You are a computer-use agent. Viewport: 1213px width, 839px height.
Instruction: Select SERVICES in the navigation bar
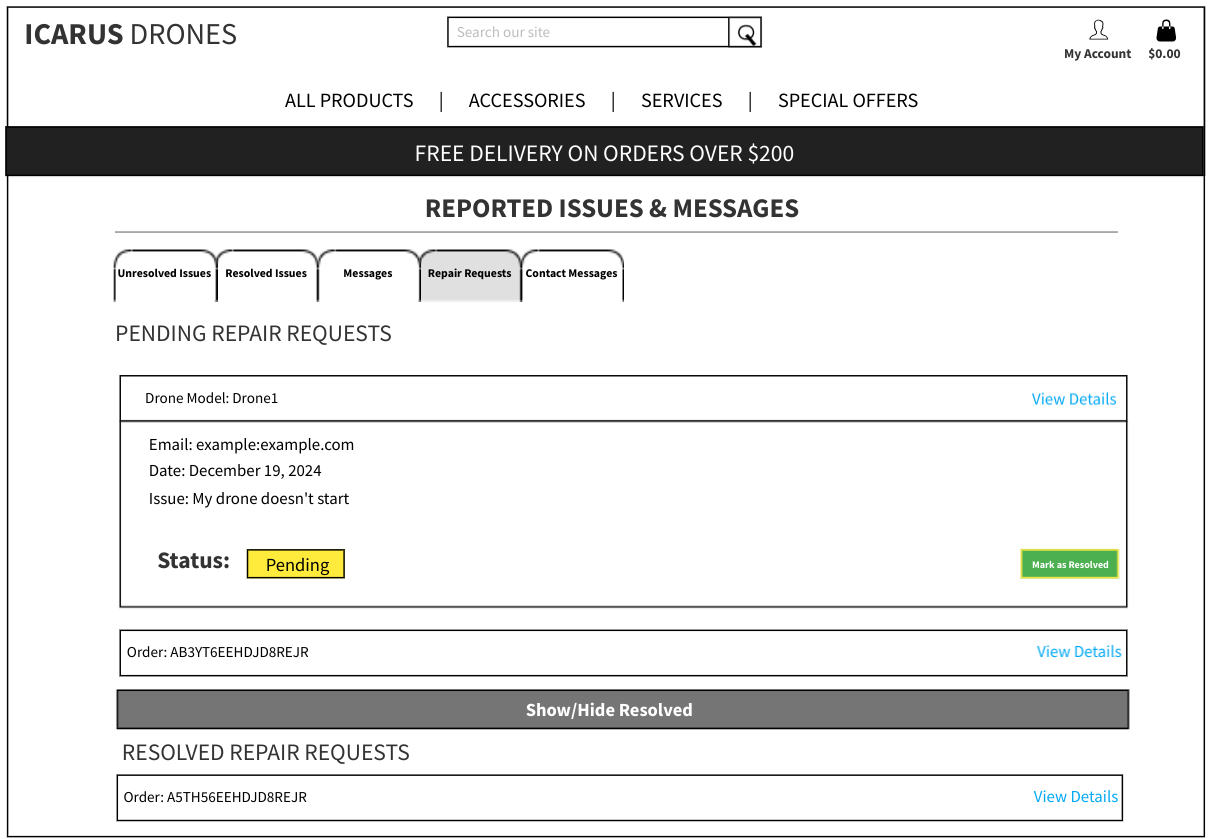[x=681, y=101]
